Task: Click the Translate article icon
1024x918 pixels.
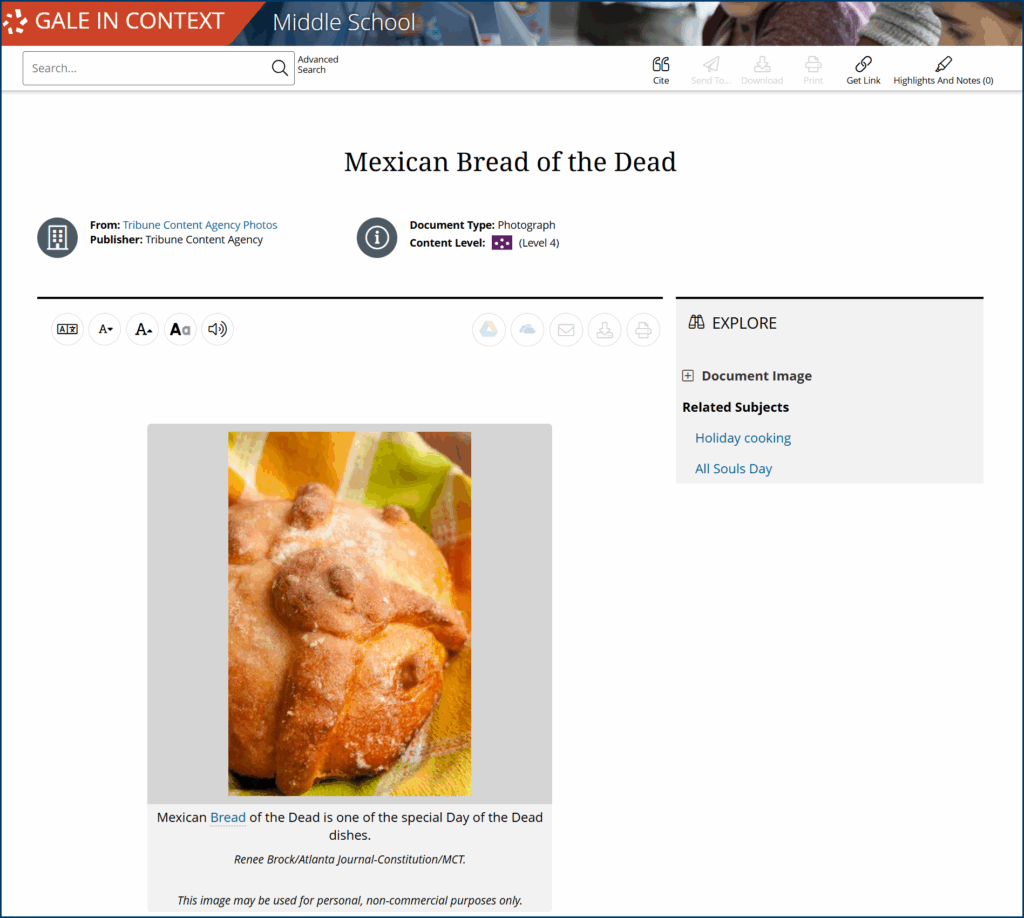Action: (67, 329)
